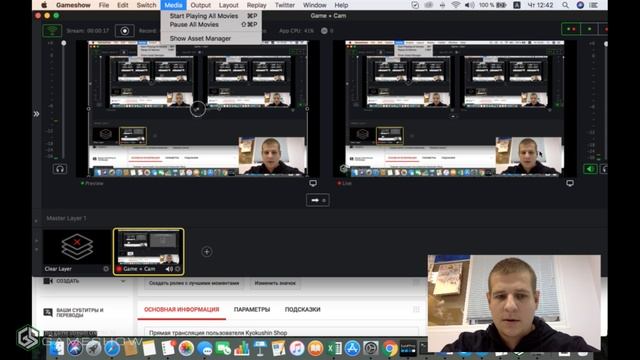Open Numbers chart app from the Dock

click(242, 349)
